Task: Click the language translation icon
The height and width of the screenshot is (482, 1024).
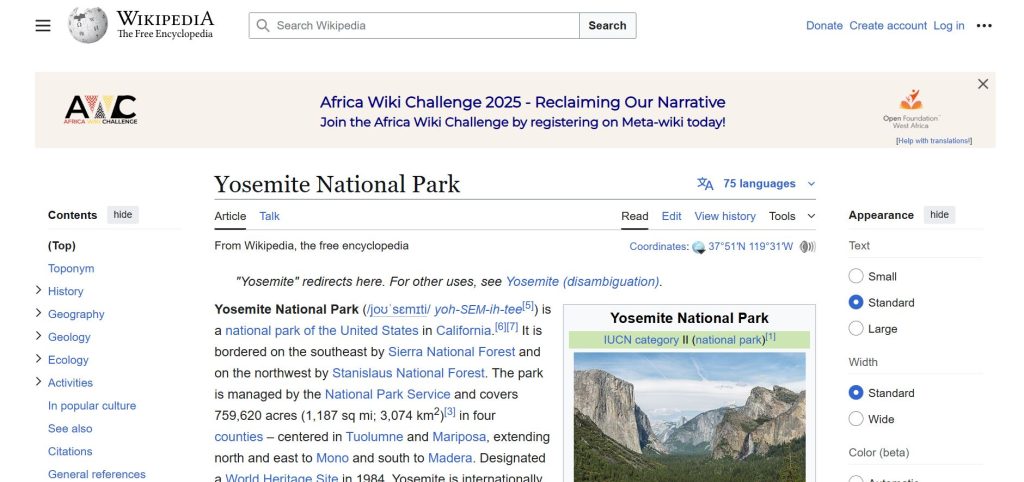Action: (705, 184)
